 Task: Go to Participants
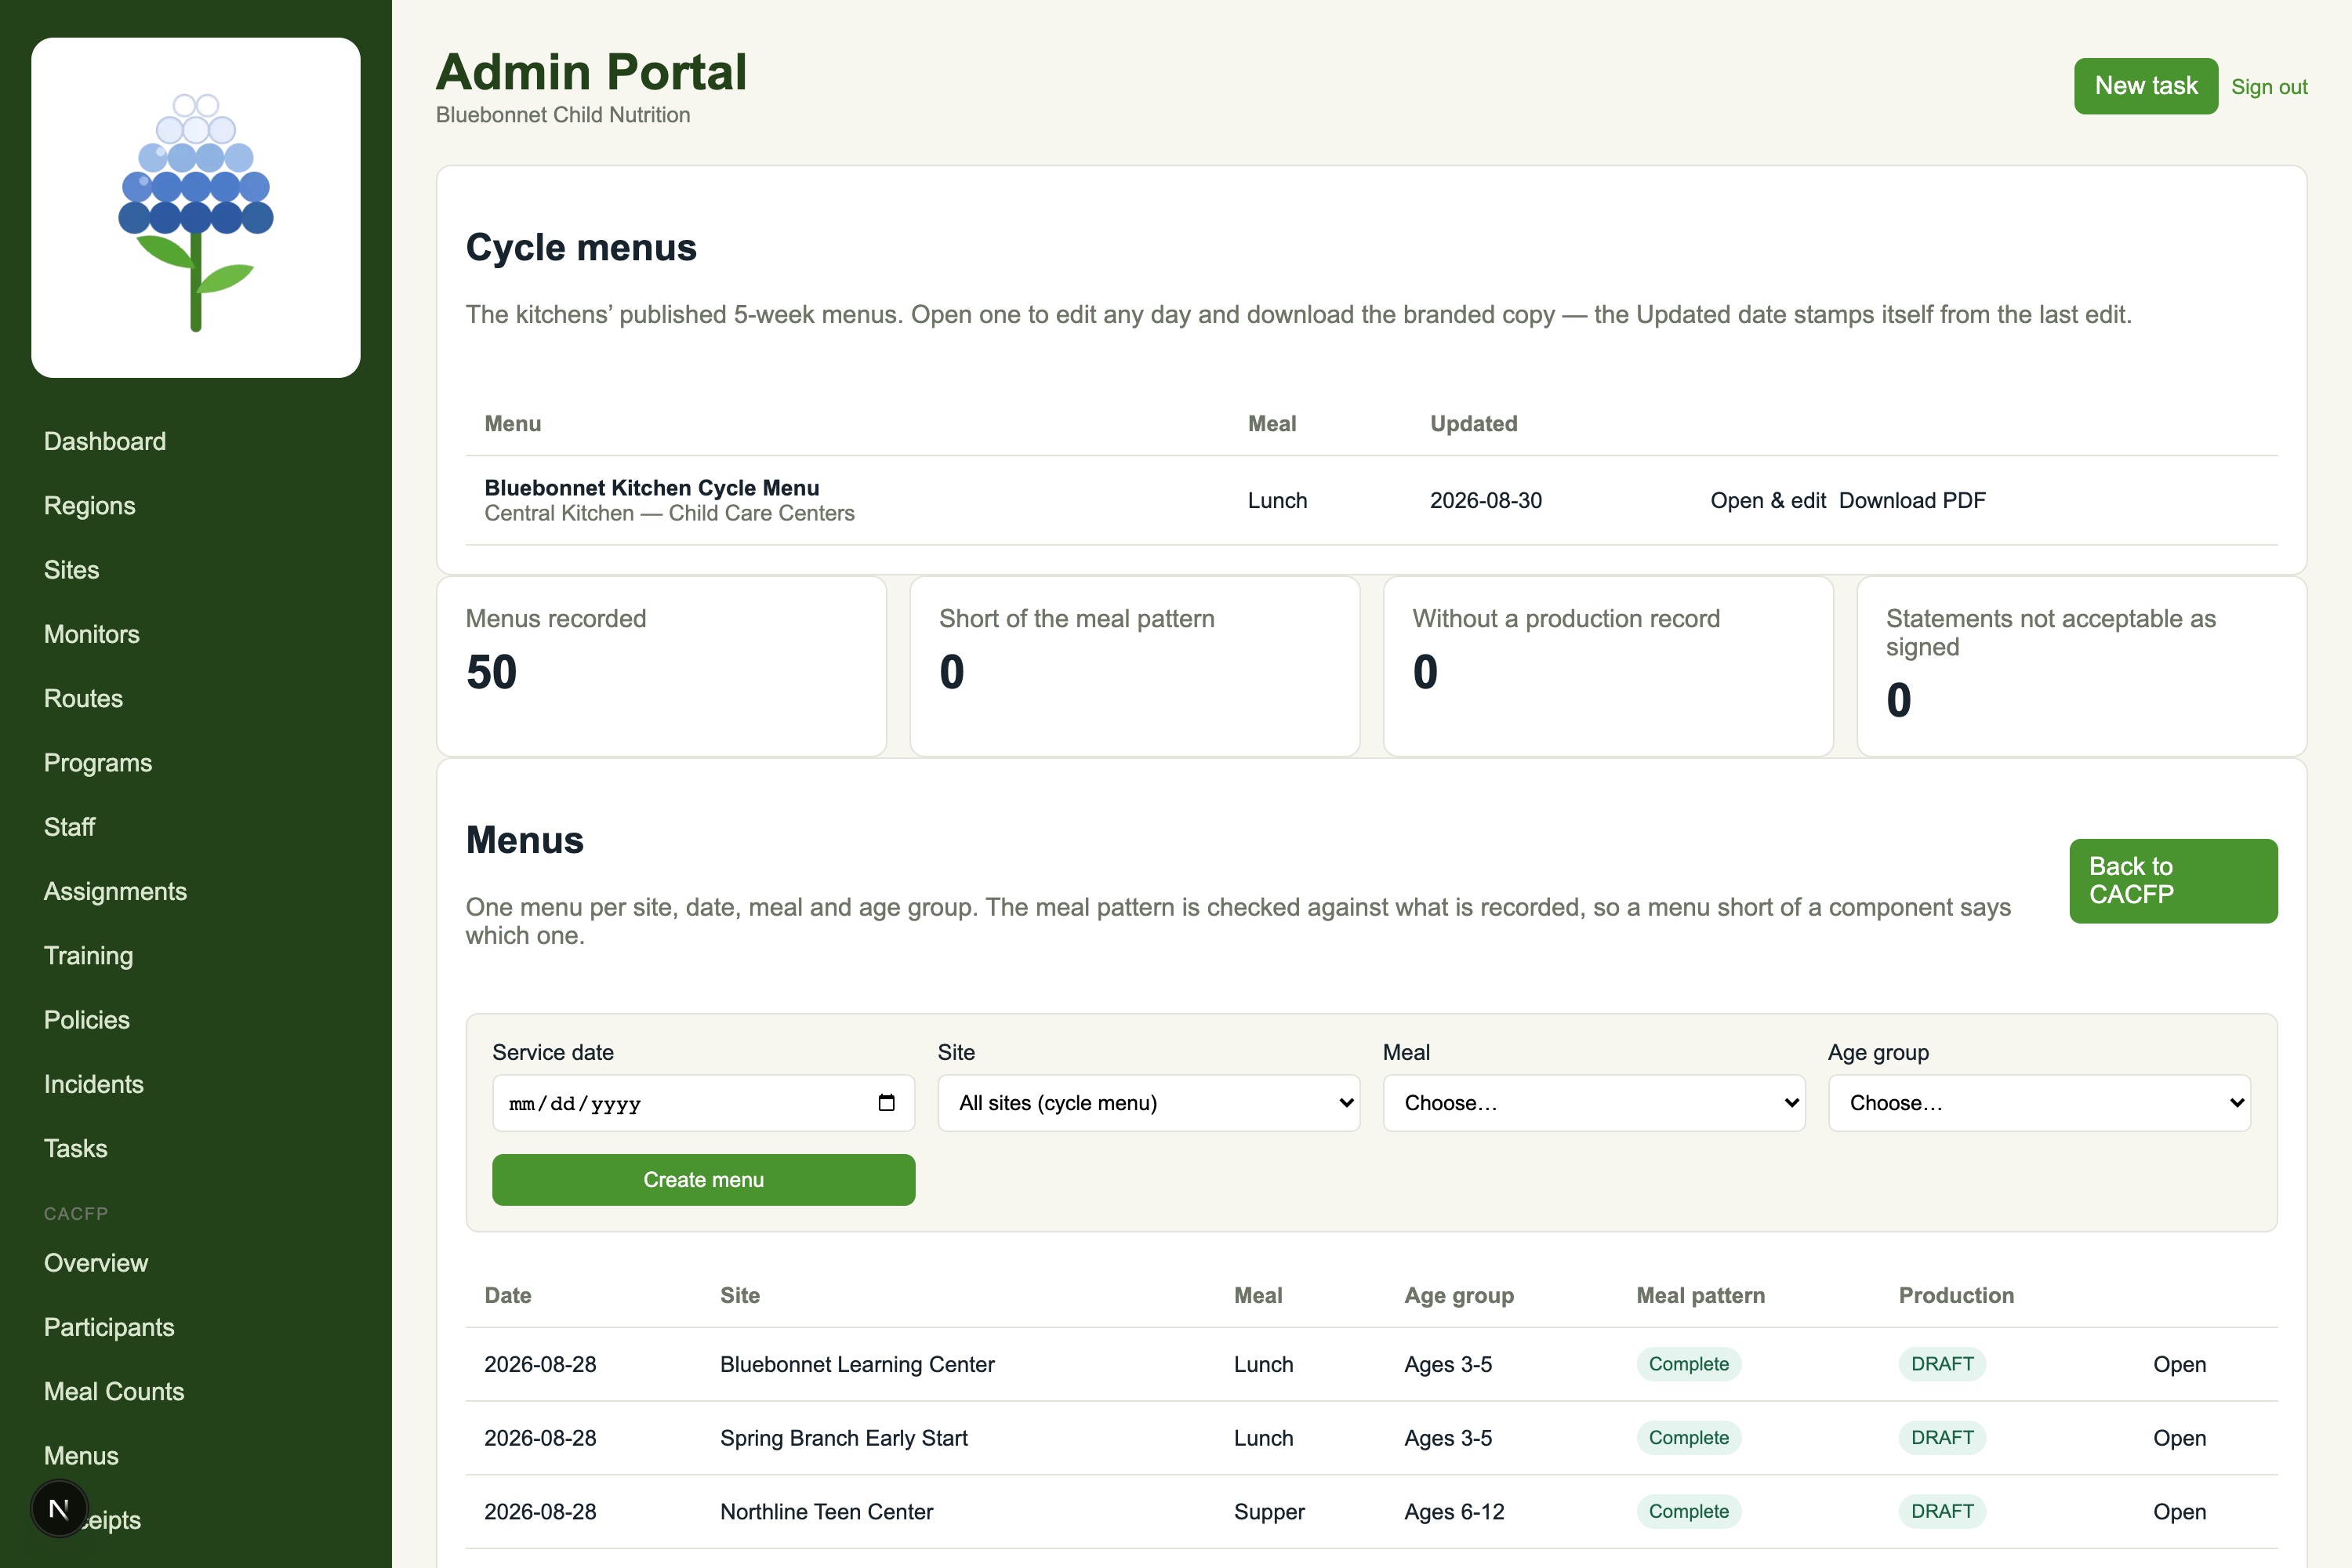[109, 1327]
